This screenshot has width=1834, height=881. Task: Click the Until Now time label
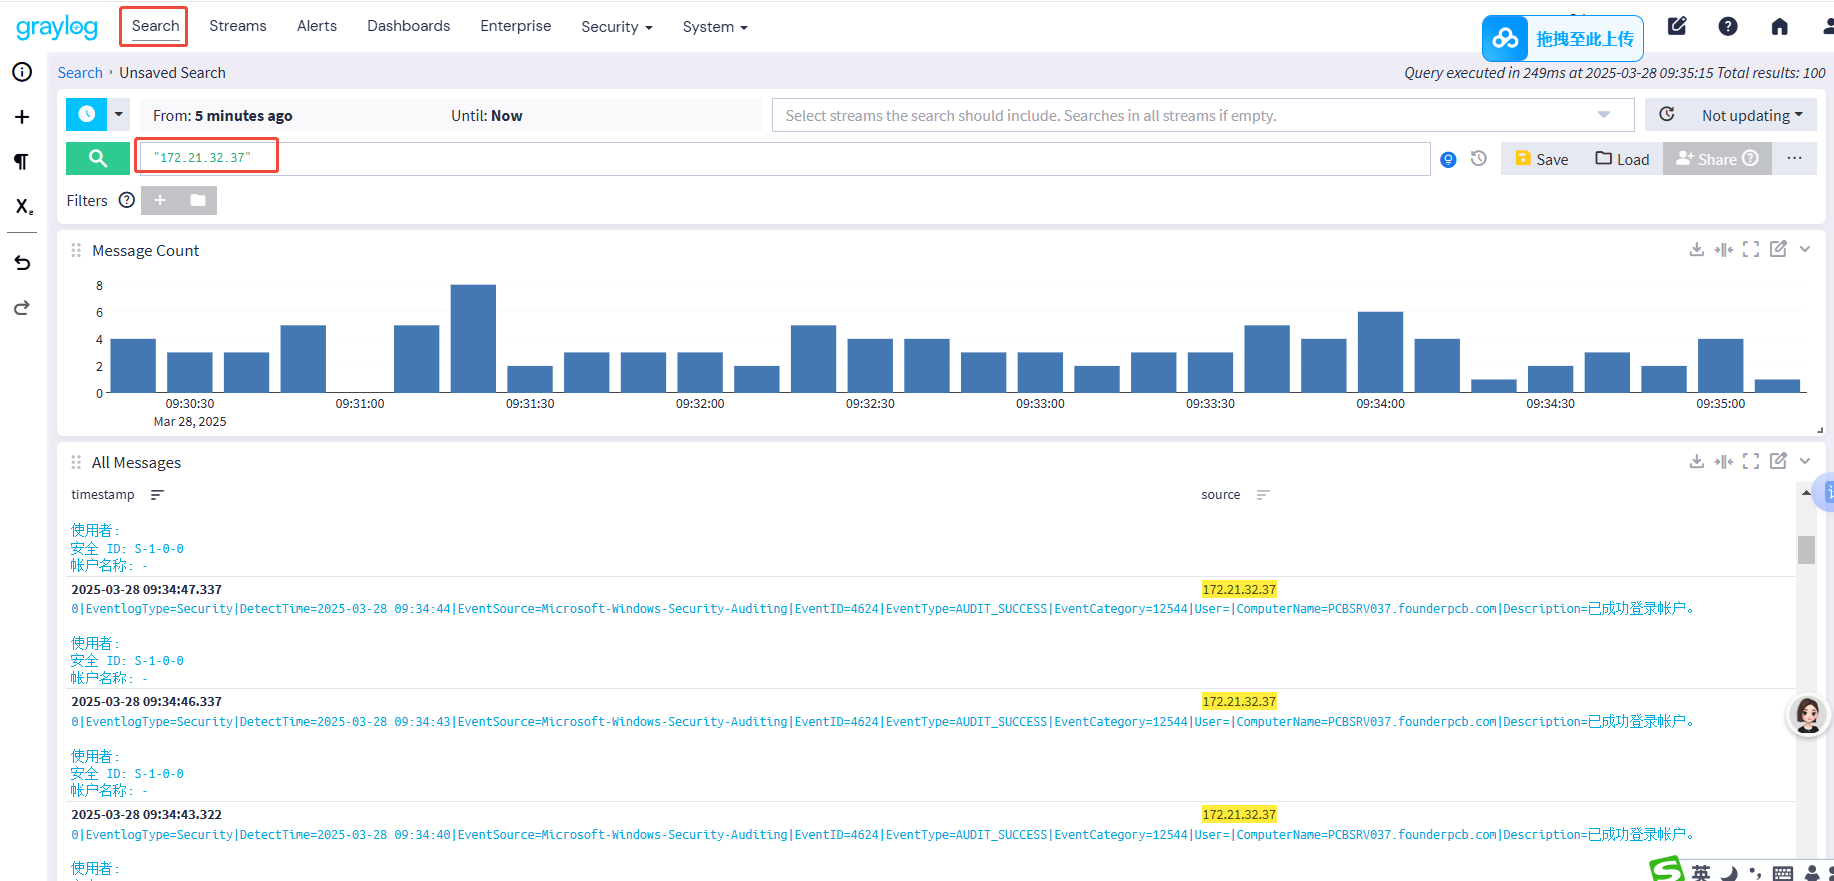[x=487, y=116]
